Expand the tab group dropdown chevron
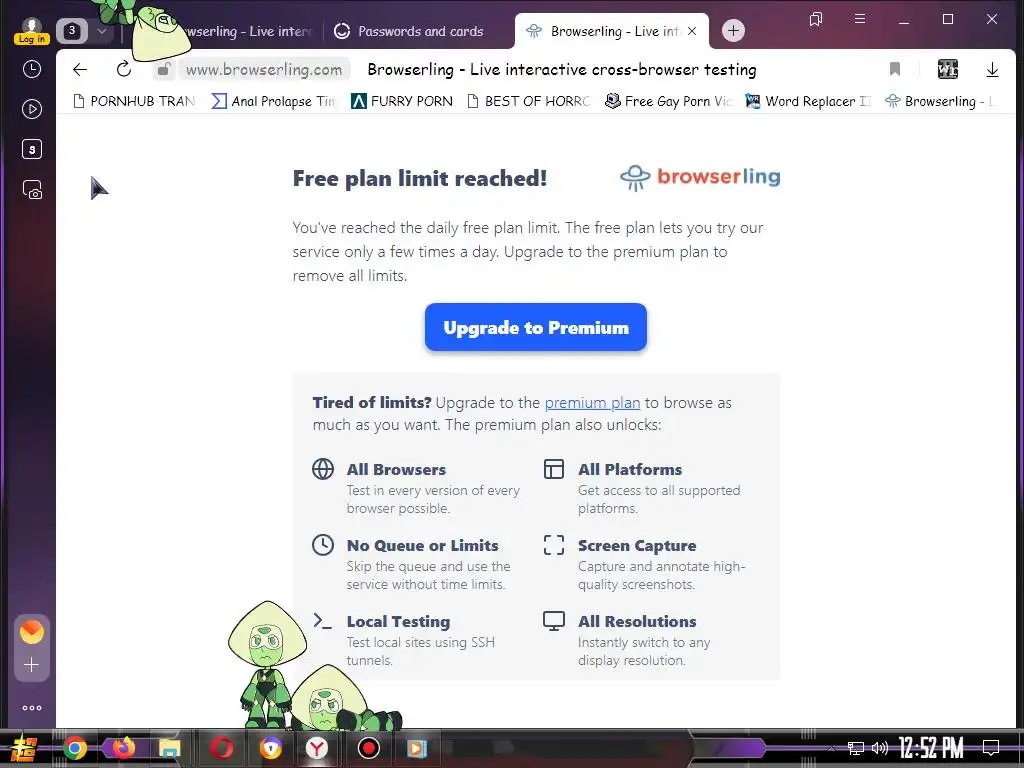 102,31
